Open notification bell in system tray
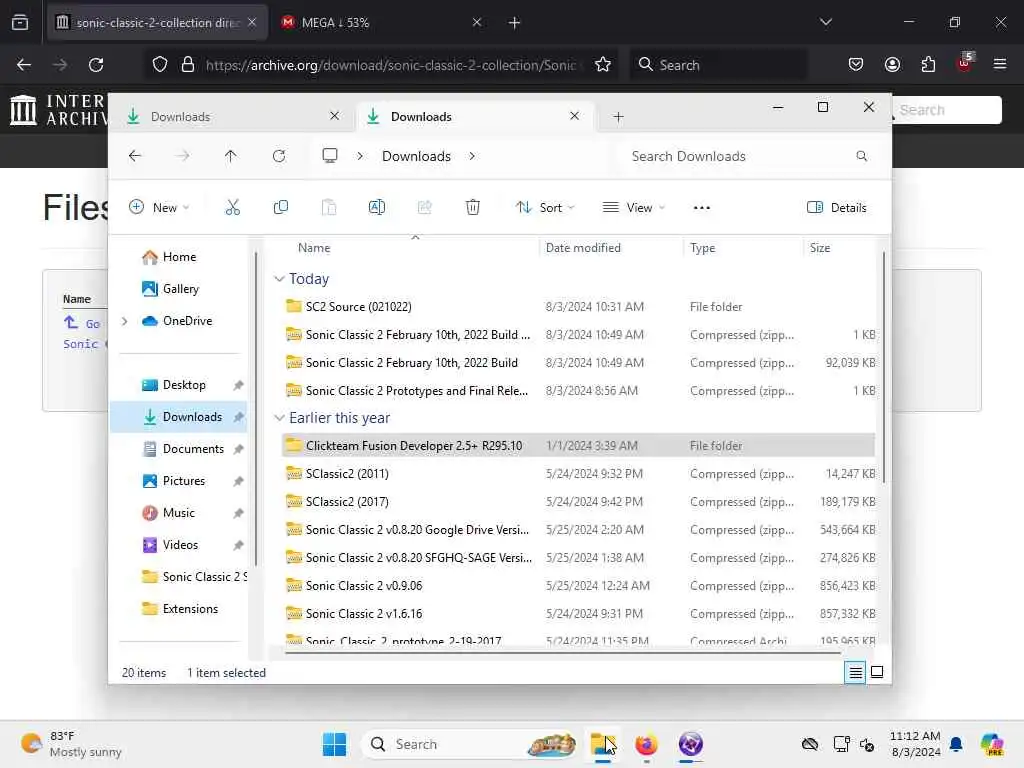Screen dimensions: 1024x768 [956, 744]
